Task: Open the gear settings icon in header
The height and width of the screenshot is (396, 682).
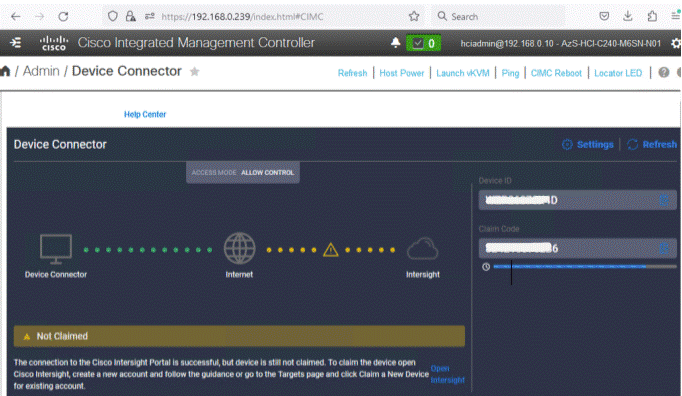Action: coord(676,43)
